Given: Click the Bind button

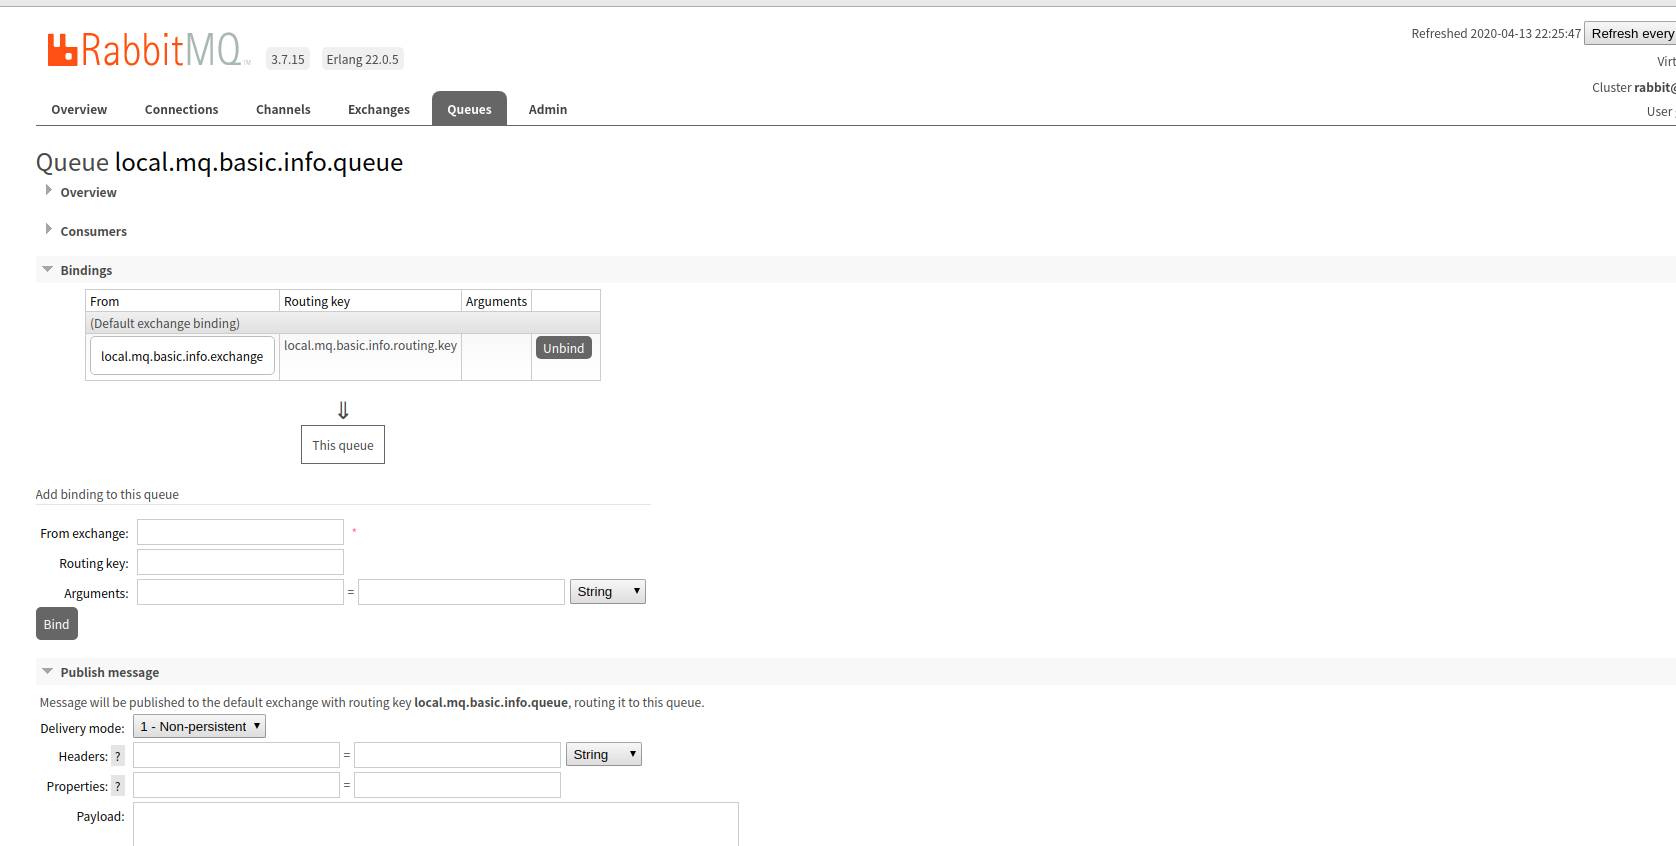Looking at the screenshot, I should (x=57, y=624).
